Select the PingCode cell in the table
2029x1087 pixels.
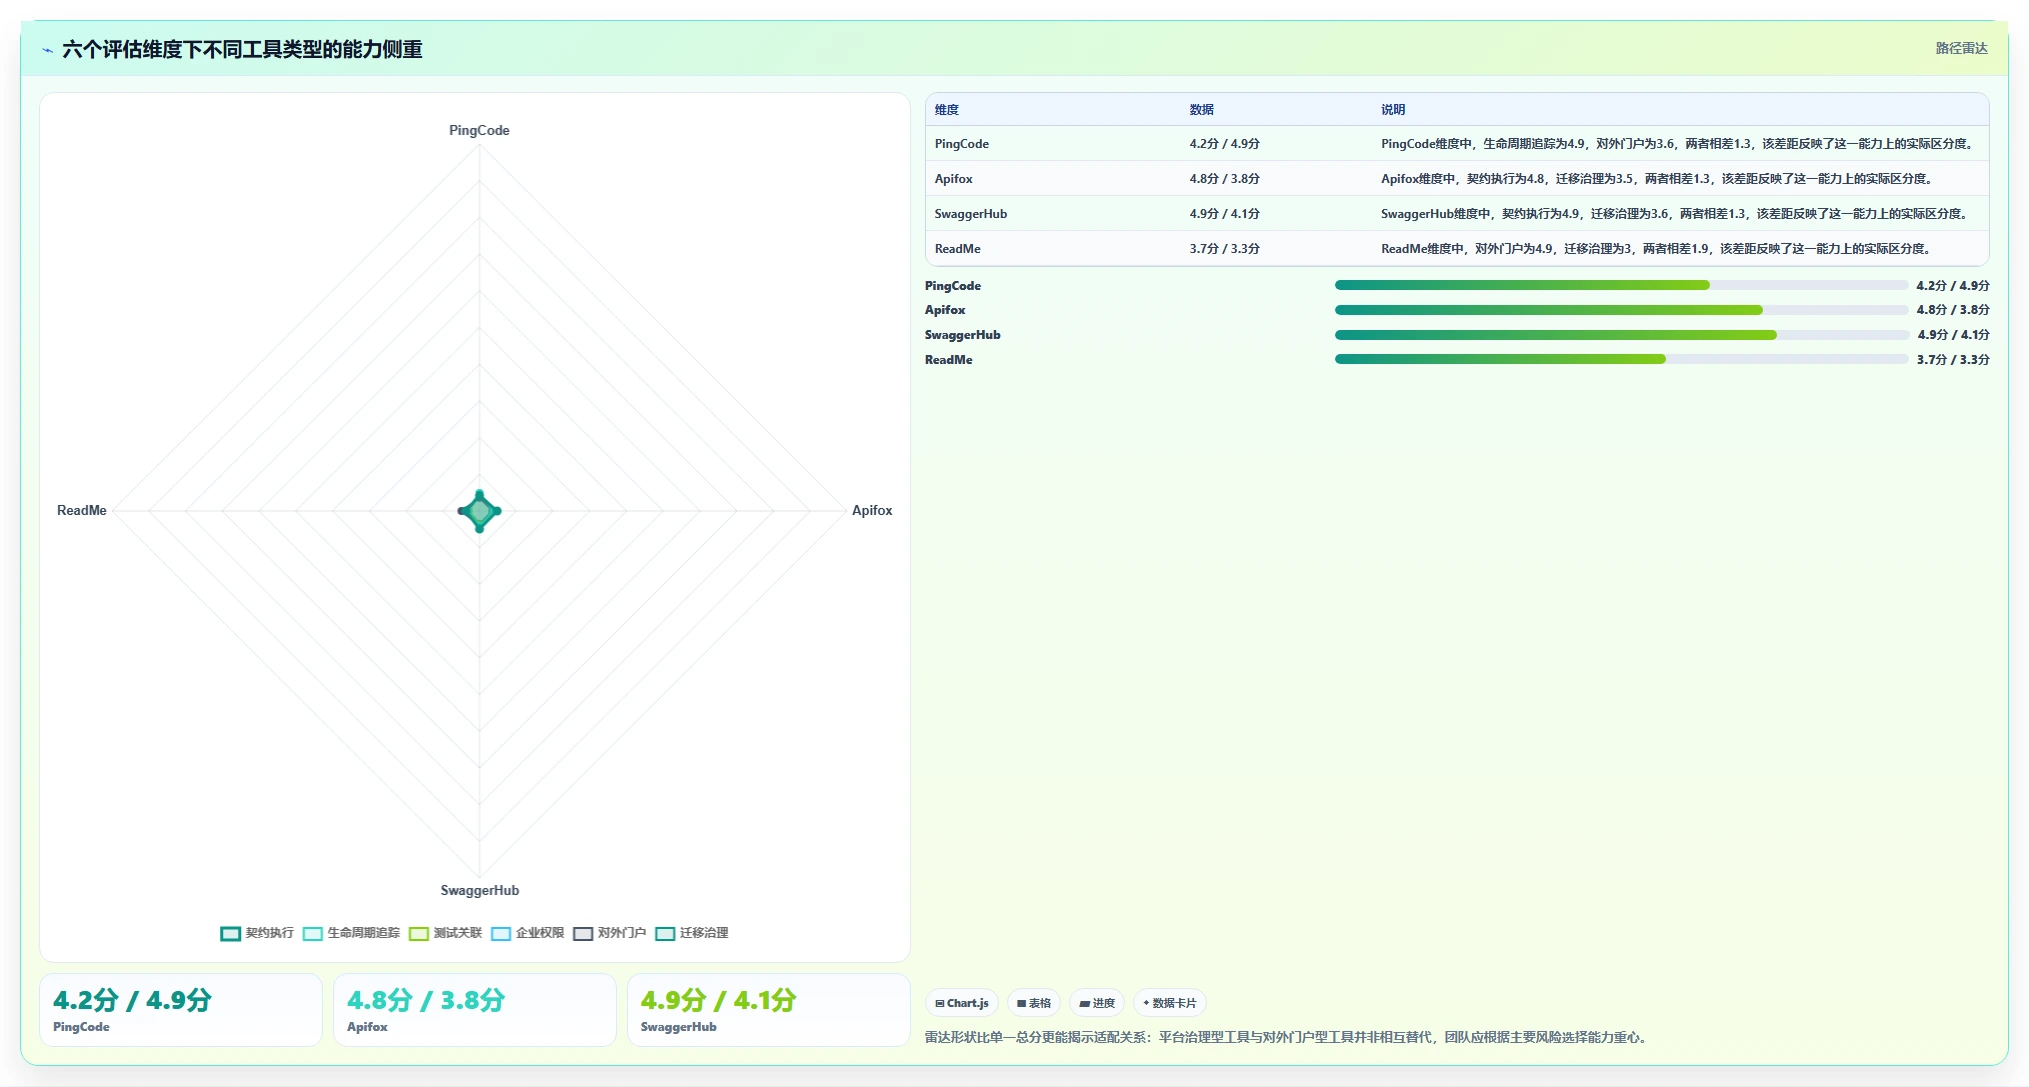click(x=962, y=144)
